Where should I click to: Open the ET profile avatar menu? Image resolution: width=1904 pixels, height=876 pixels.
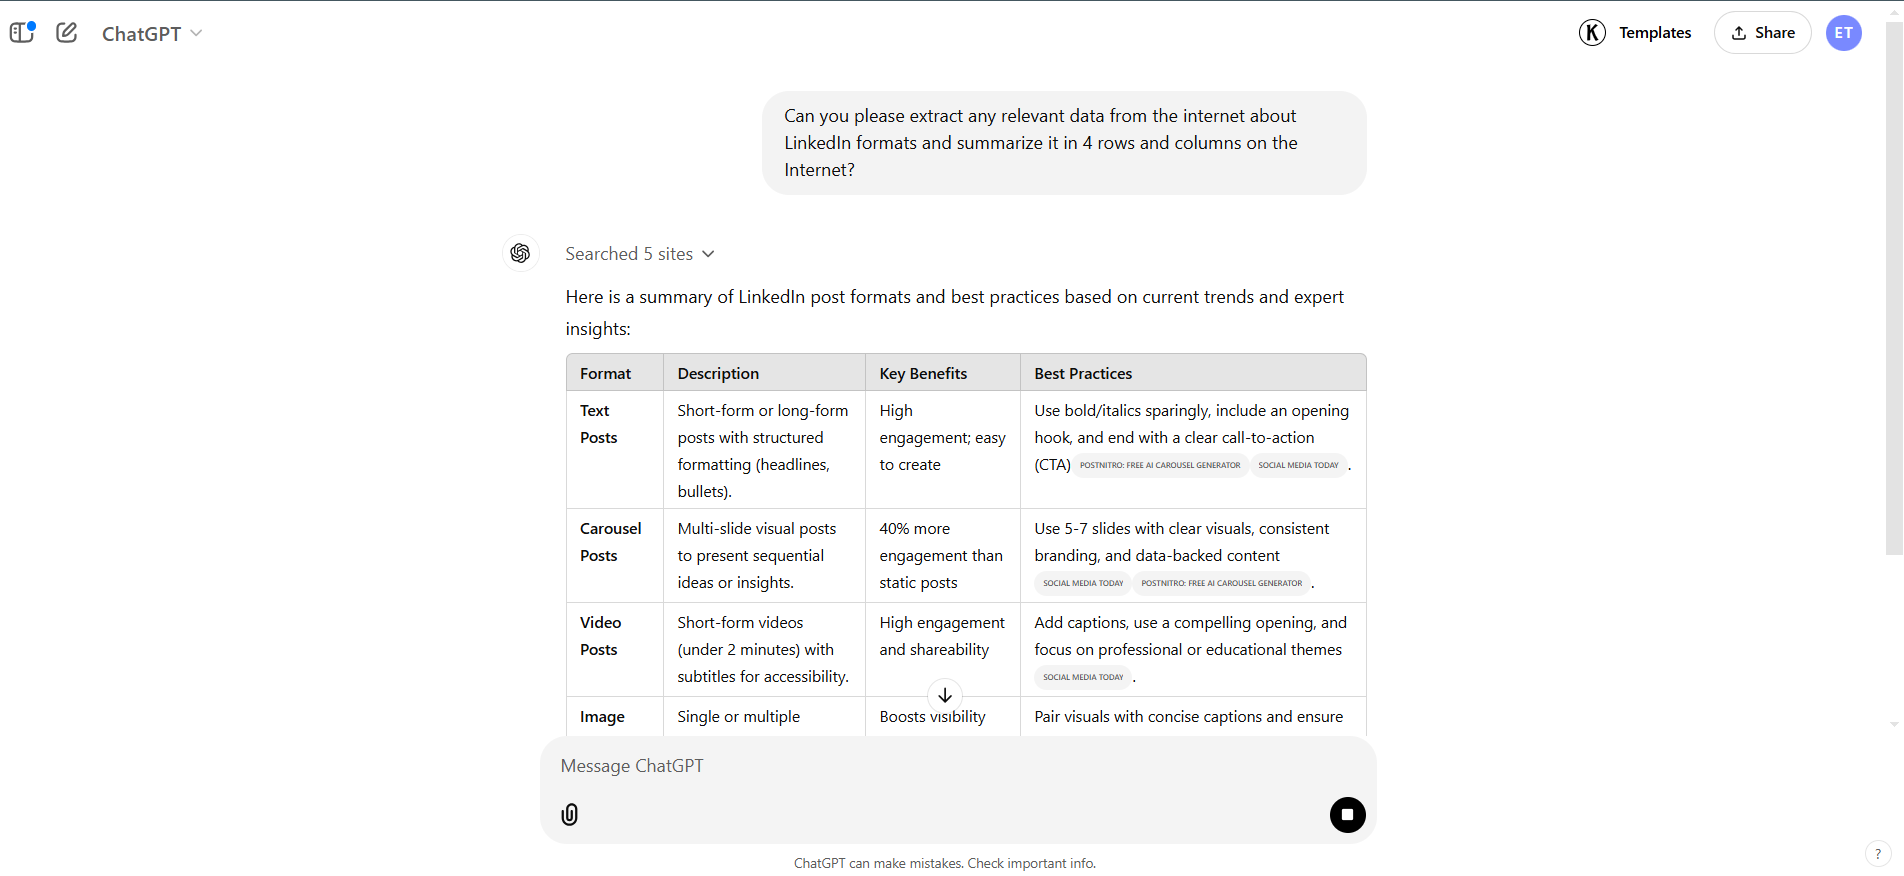click(x=1843, y=33)
